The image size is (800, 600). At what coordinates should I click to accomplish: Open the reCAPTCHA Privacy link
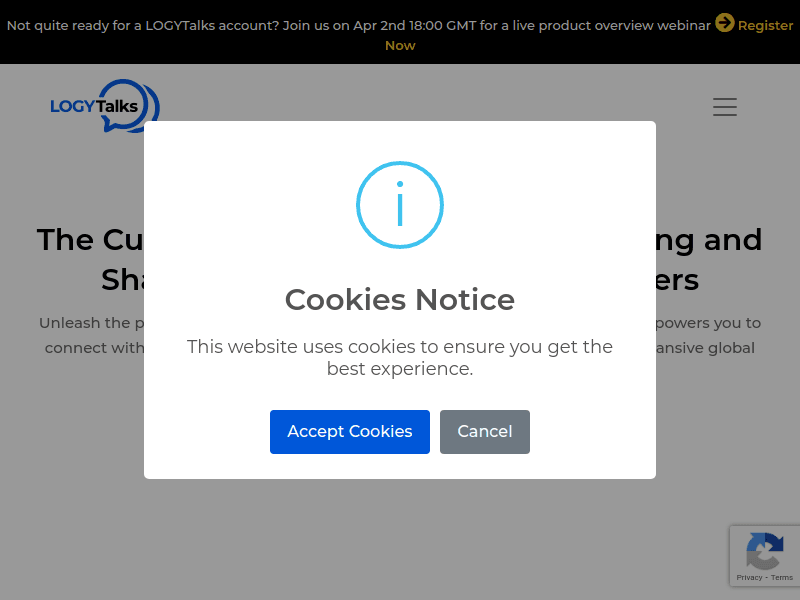(749, 578)
